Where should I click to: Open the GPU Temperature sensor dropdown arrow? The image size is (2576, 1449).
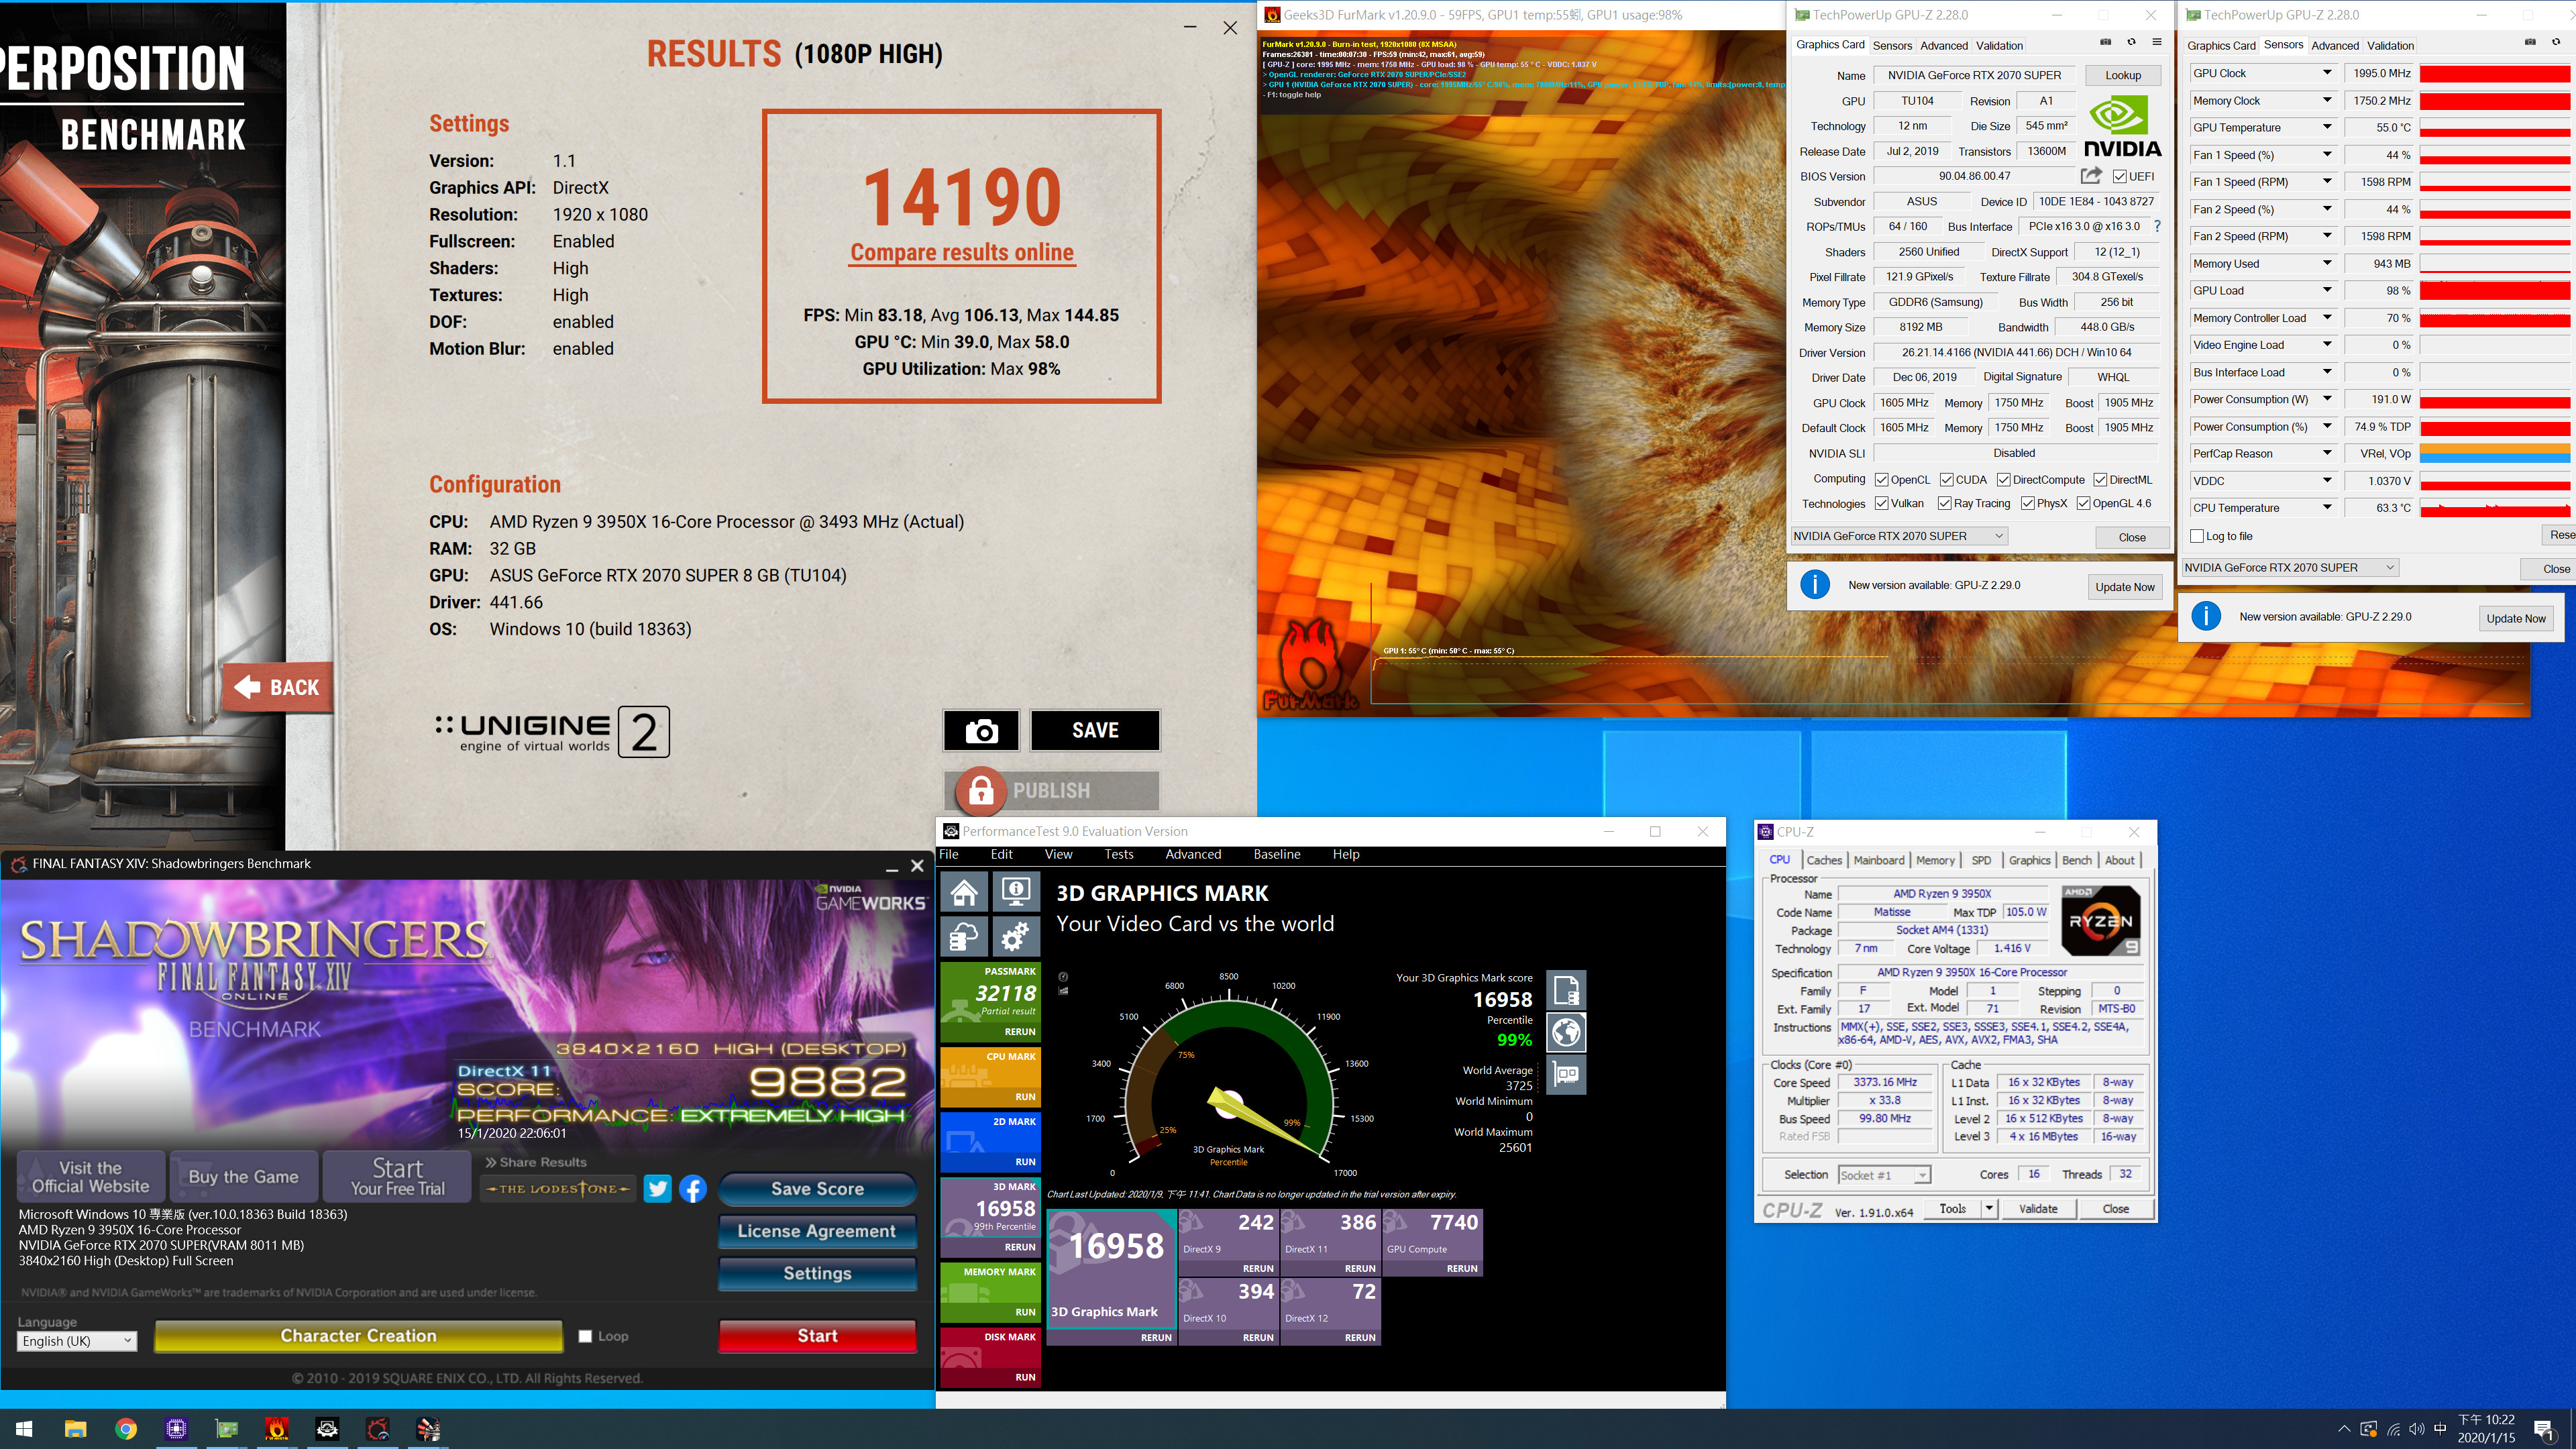2327,127
